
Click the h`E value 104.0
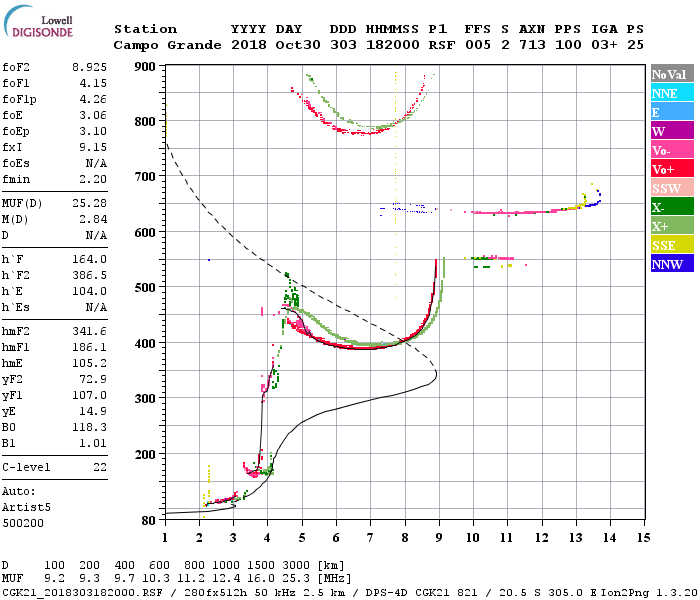point(89,291)
